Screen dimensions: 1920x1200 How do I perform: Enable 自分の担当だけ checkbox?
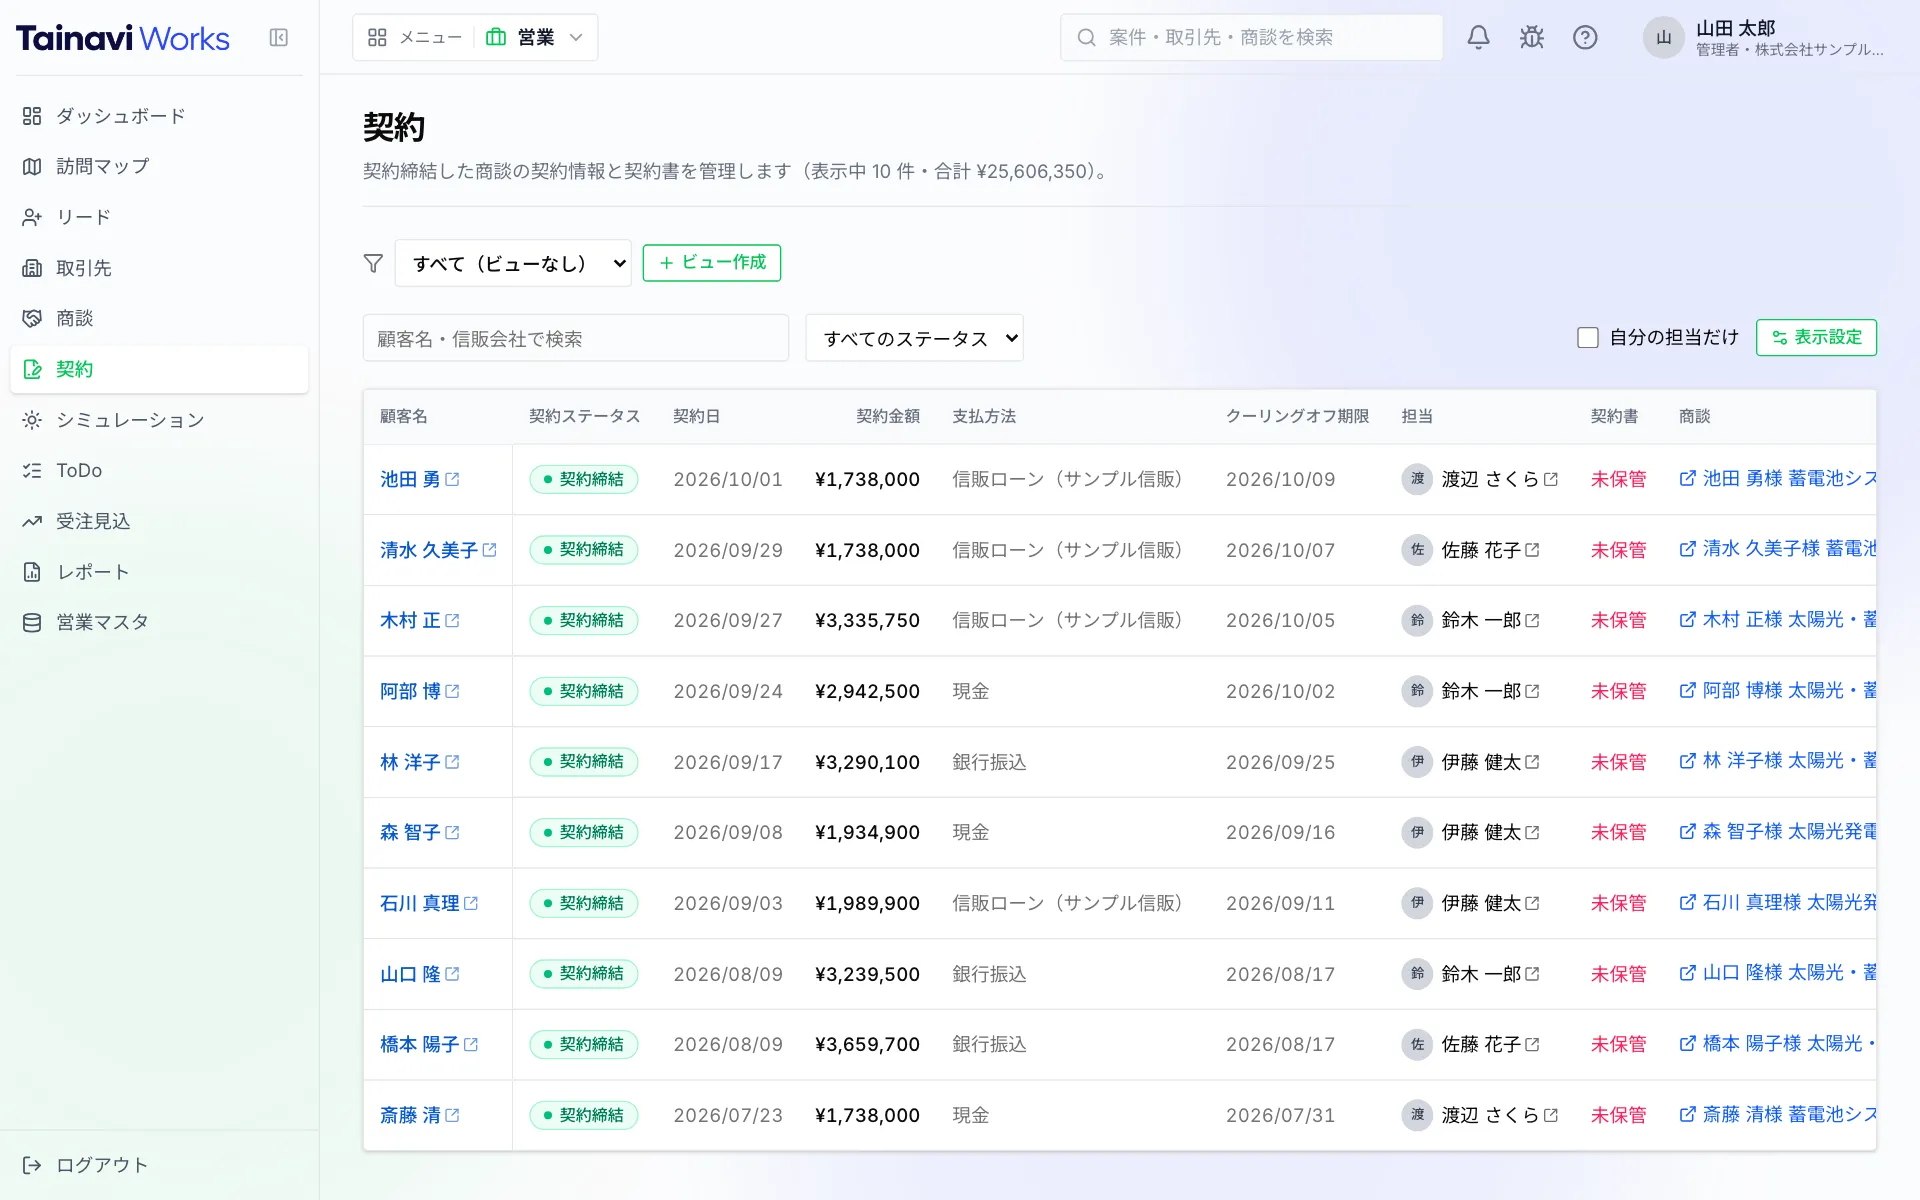(x=1588, y=338)
